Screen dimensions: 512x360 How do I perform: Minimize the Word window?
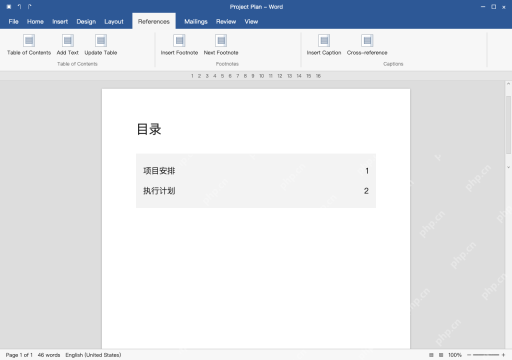[x=483, y=7]
